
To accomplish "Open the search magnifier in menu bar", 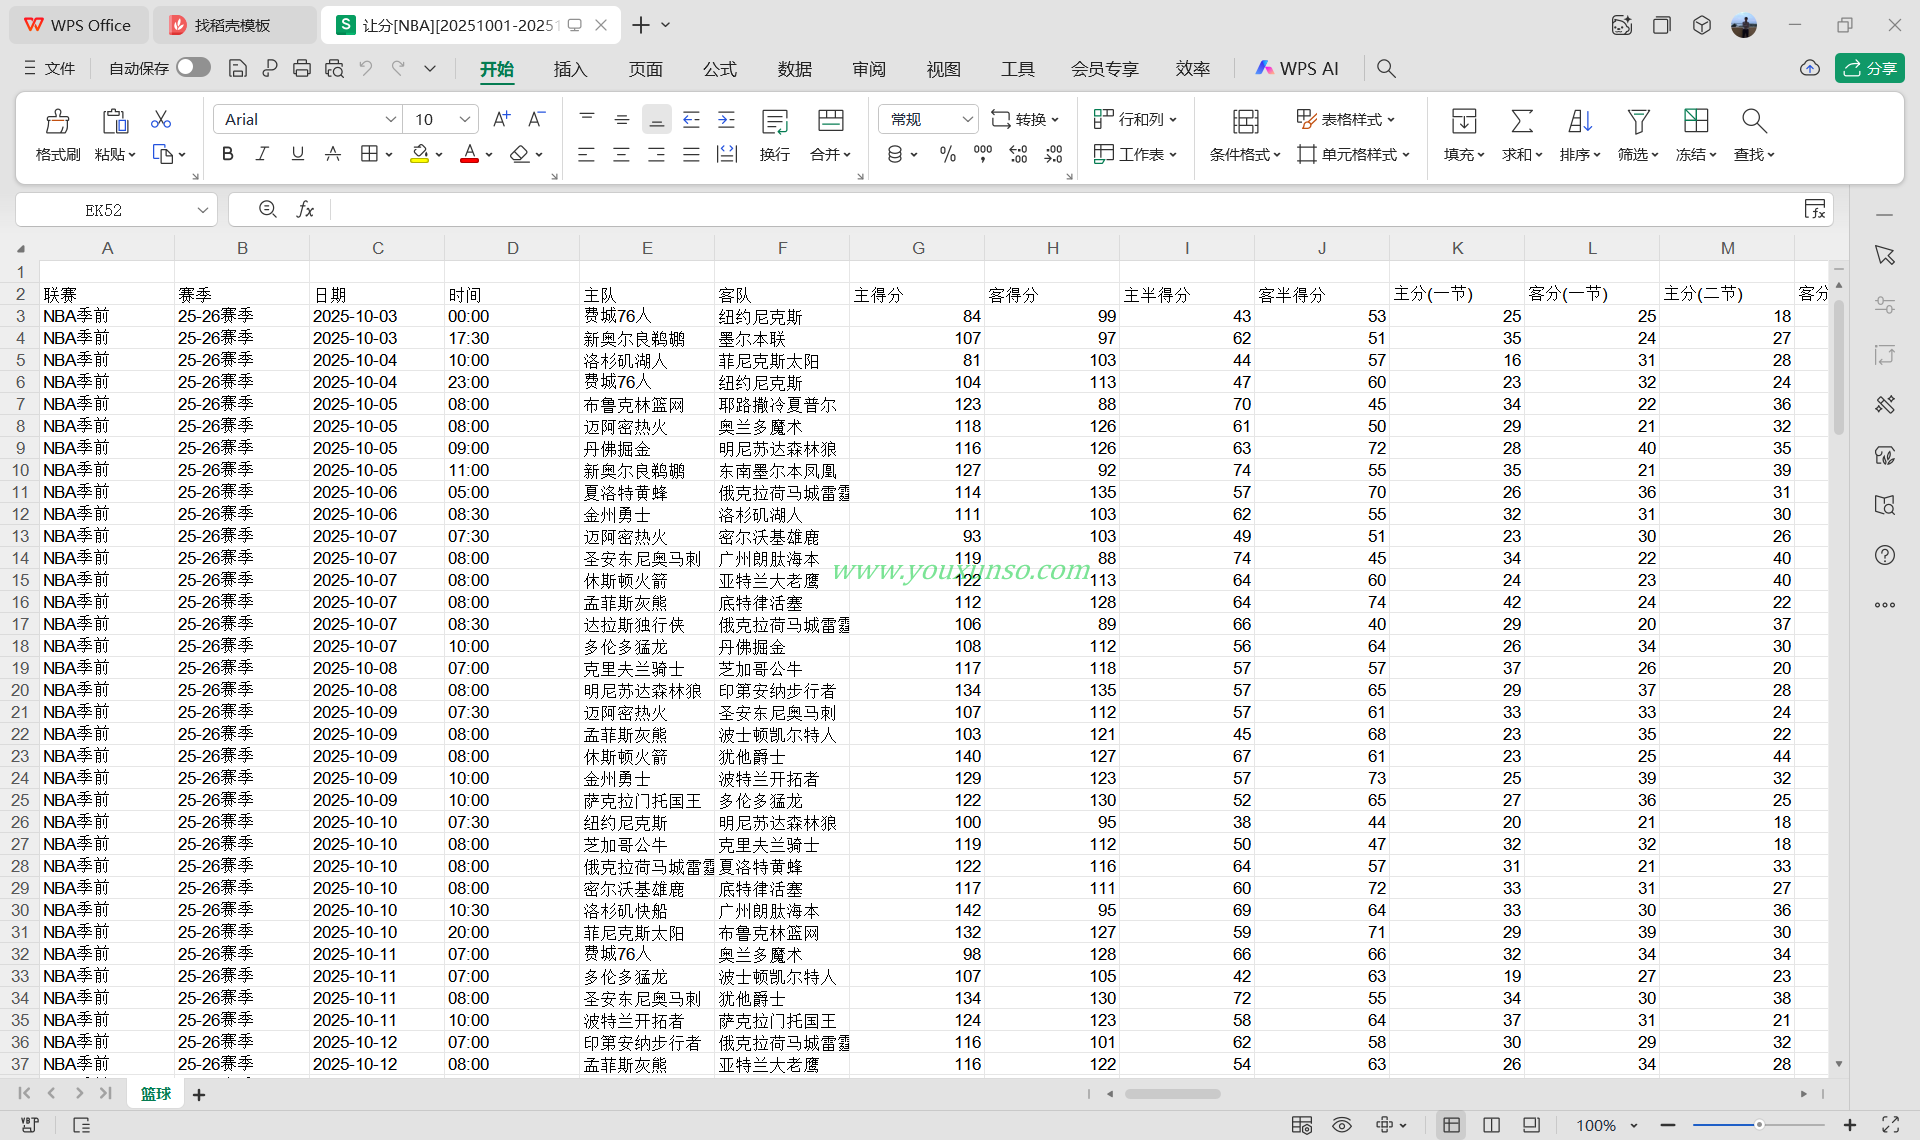I will click(x=1386, y=68).
